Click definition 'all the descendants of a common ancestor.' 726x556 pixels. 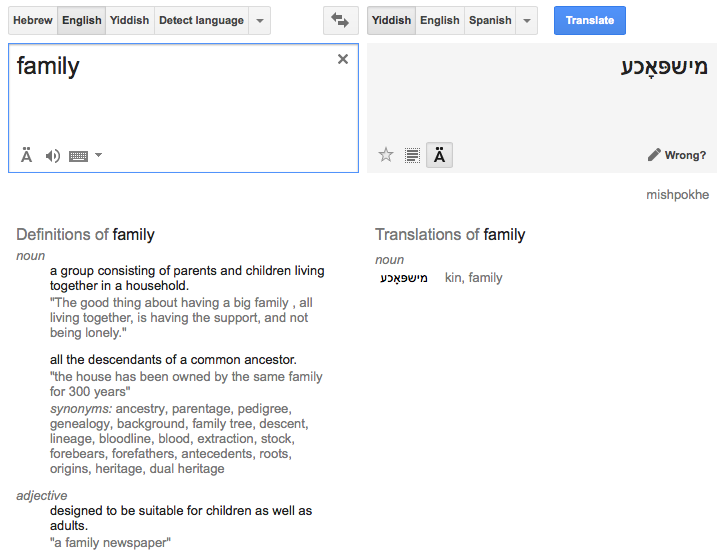[173, 360]
